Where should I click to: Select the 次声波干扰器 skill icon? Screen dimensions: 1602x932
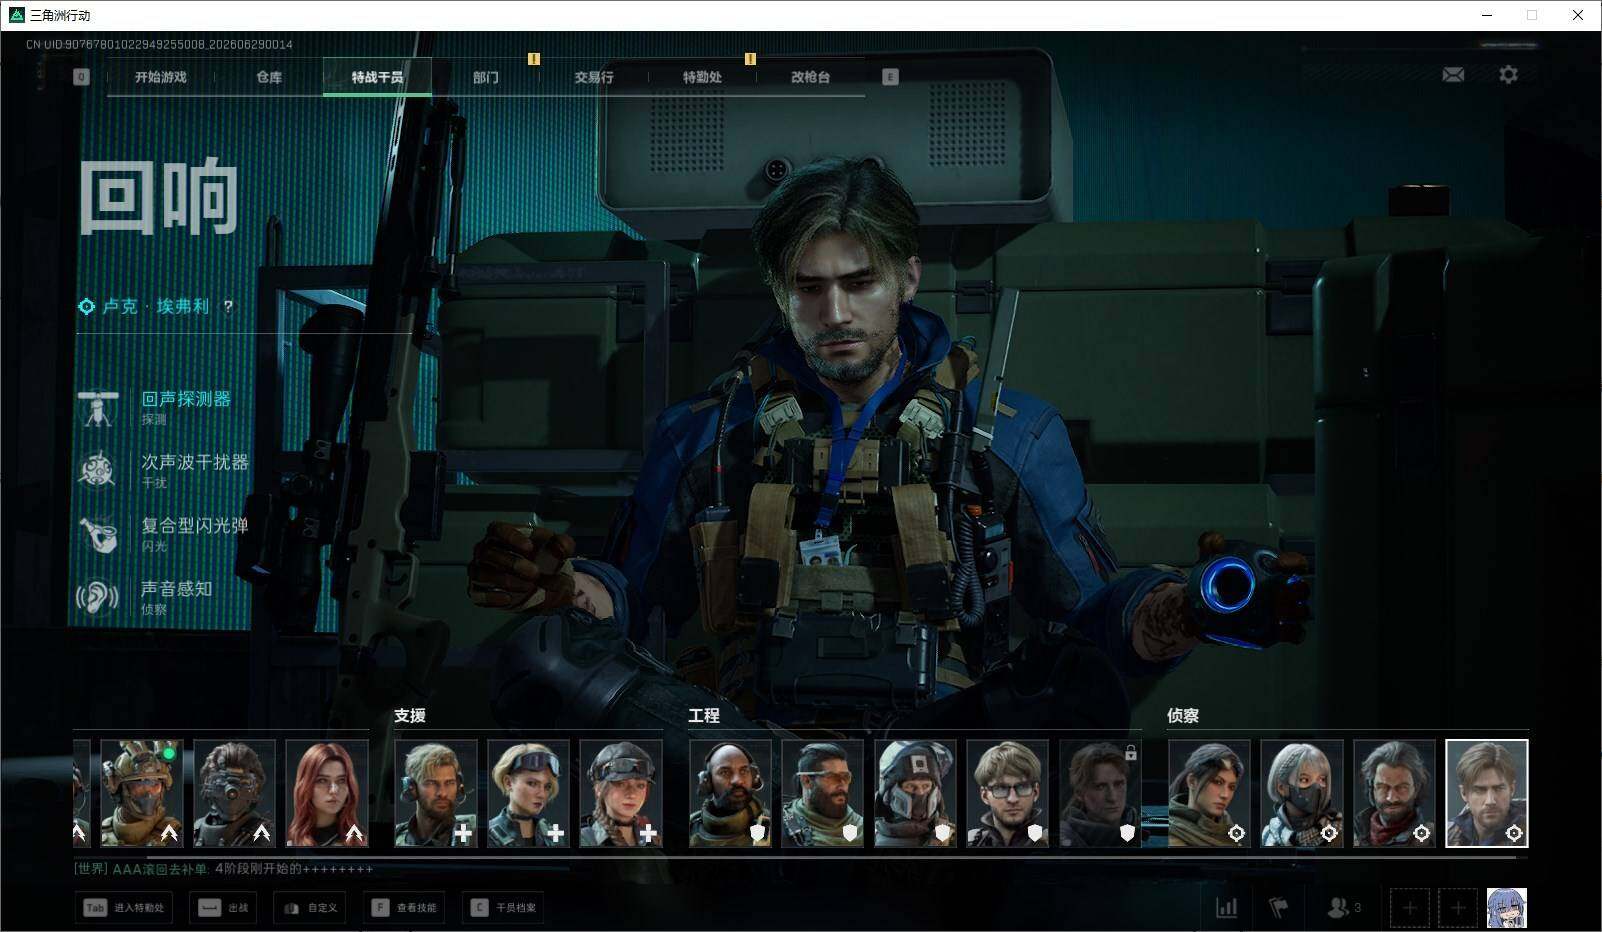coord(98,470)
